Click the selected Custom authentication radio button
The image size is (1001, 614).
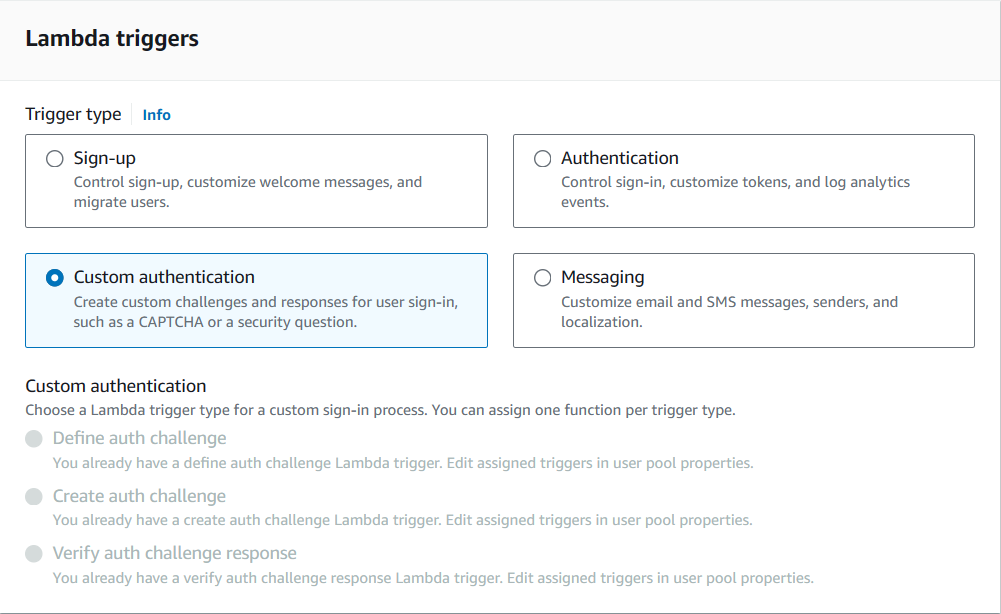tap(55, 278)
